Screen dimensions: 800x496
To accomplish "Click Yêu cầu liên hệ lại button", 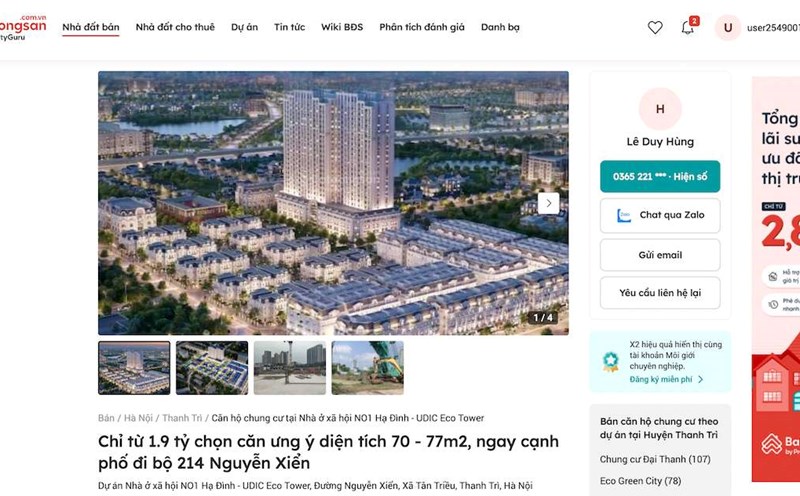I will pos(660,293).
